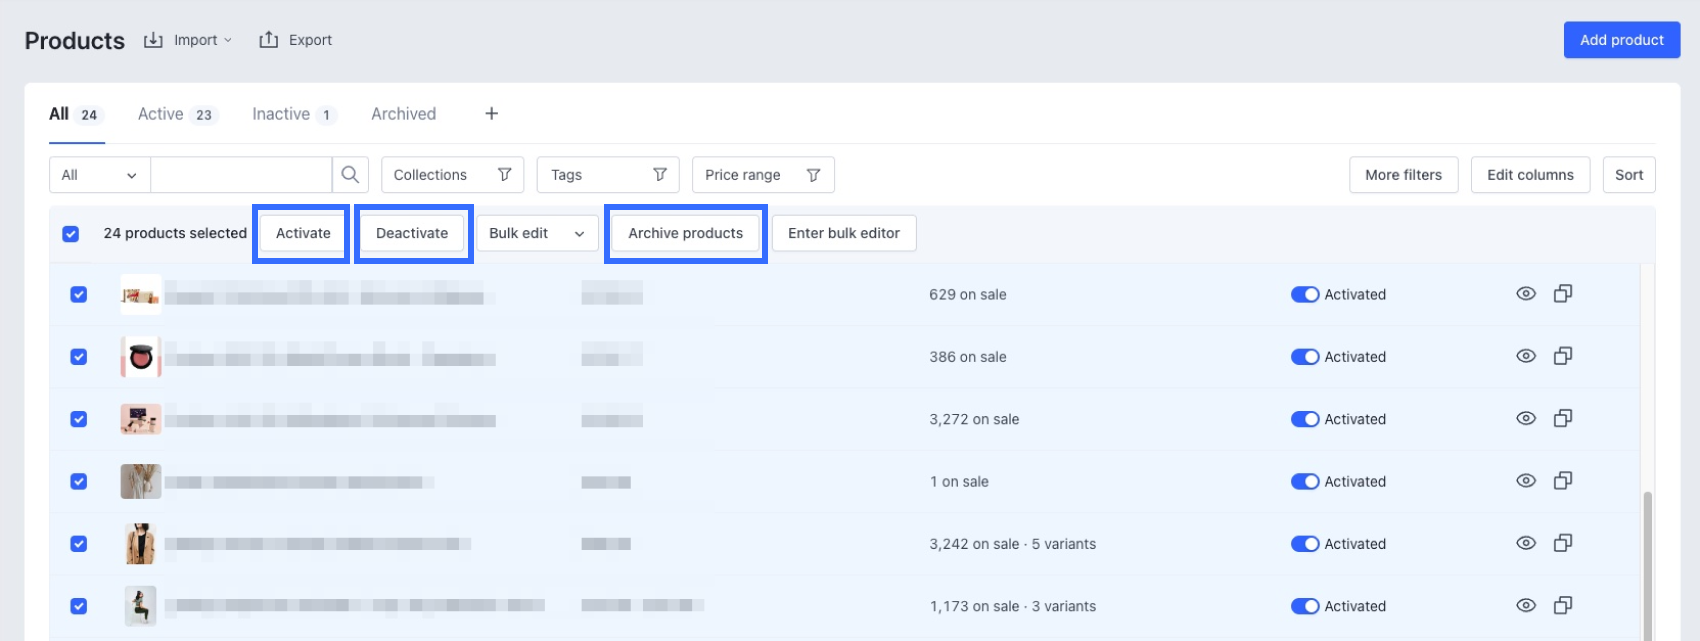Click the Add product button
The height and width of the screenshot is (641, 1700).
click(1621, 40)
